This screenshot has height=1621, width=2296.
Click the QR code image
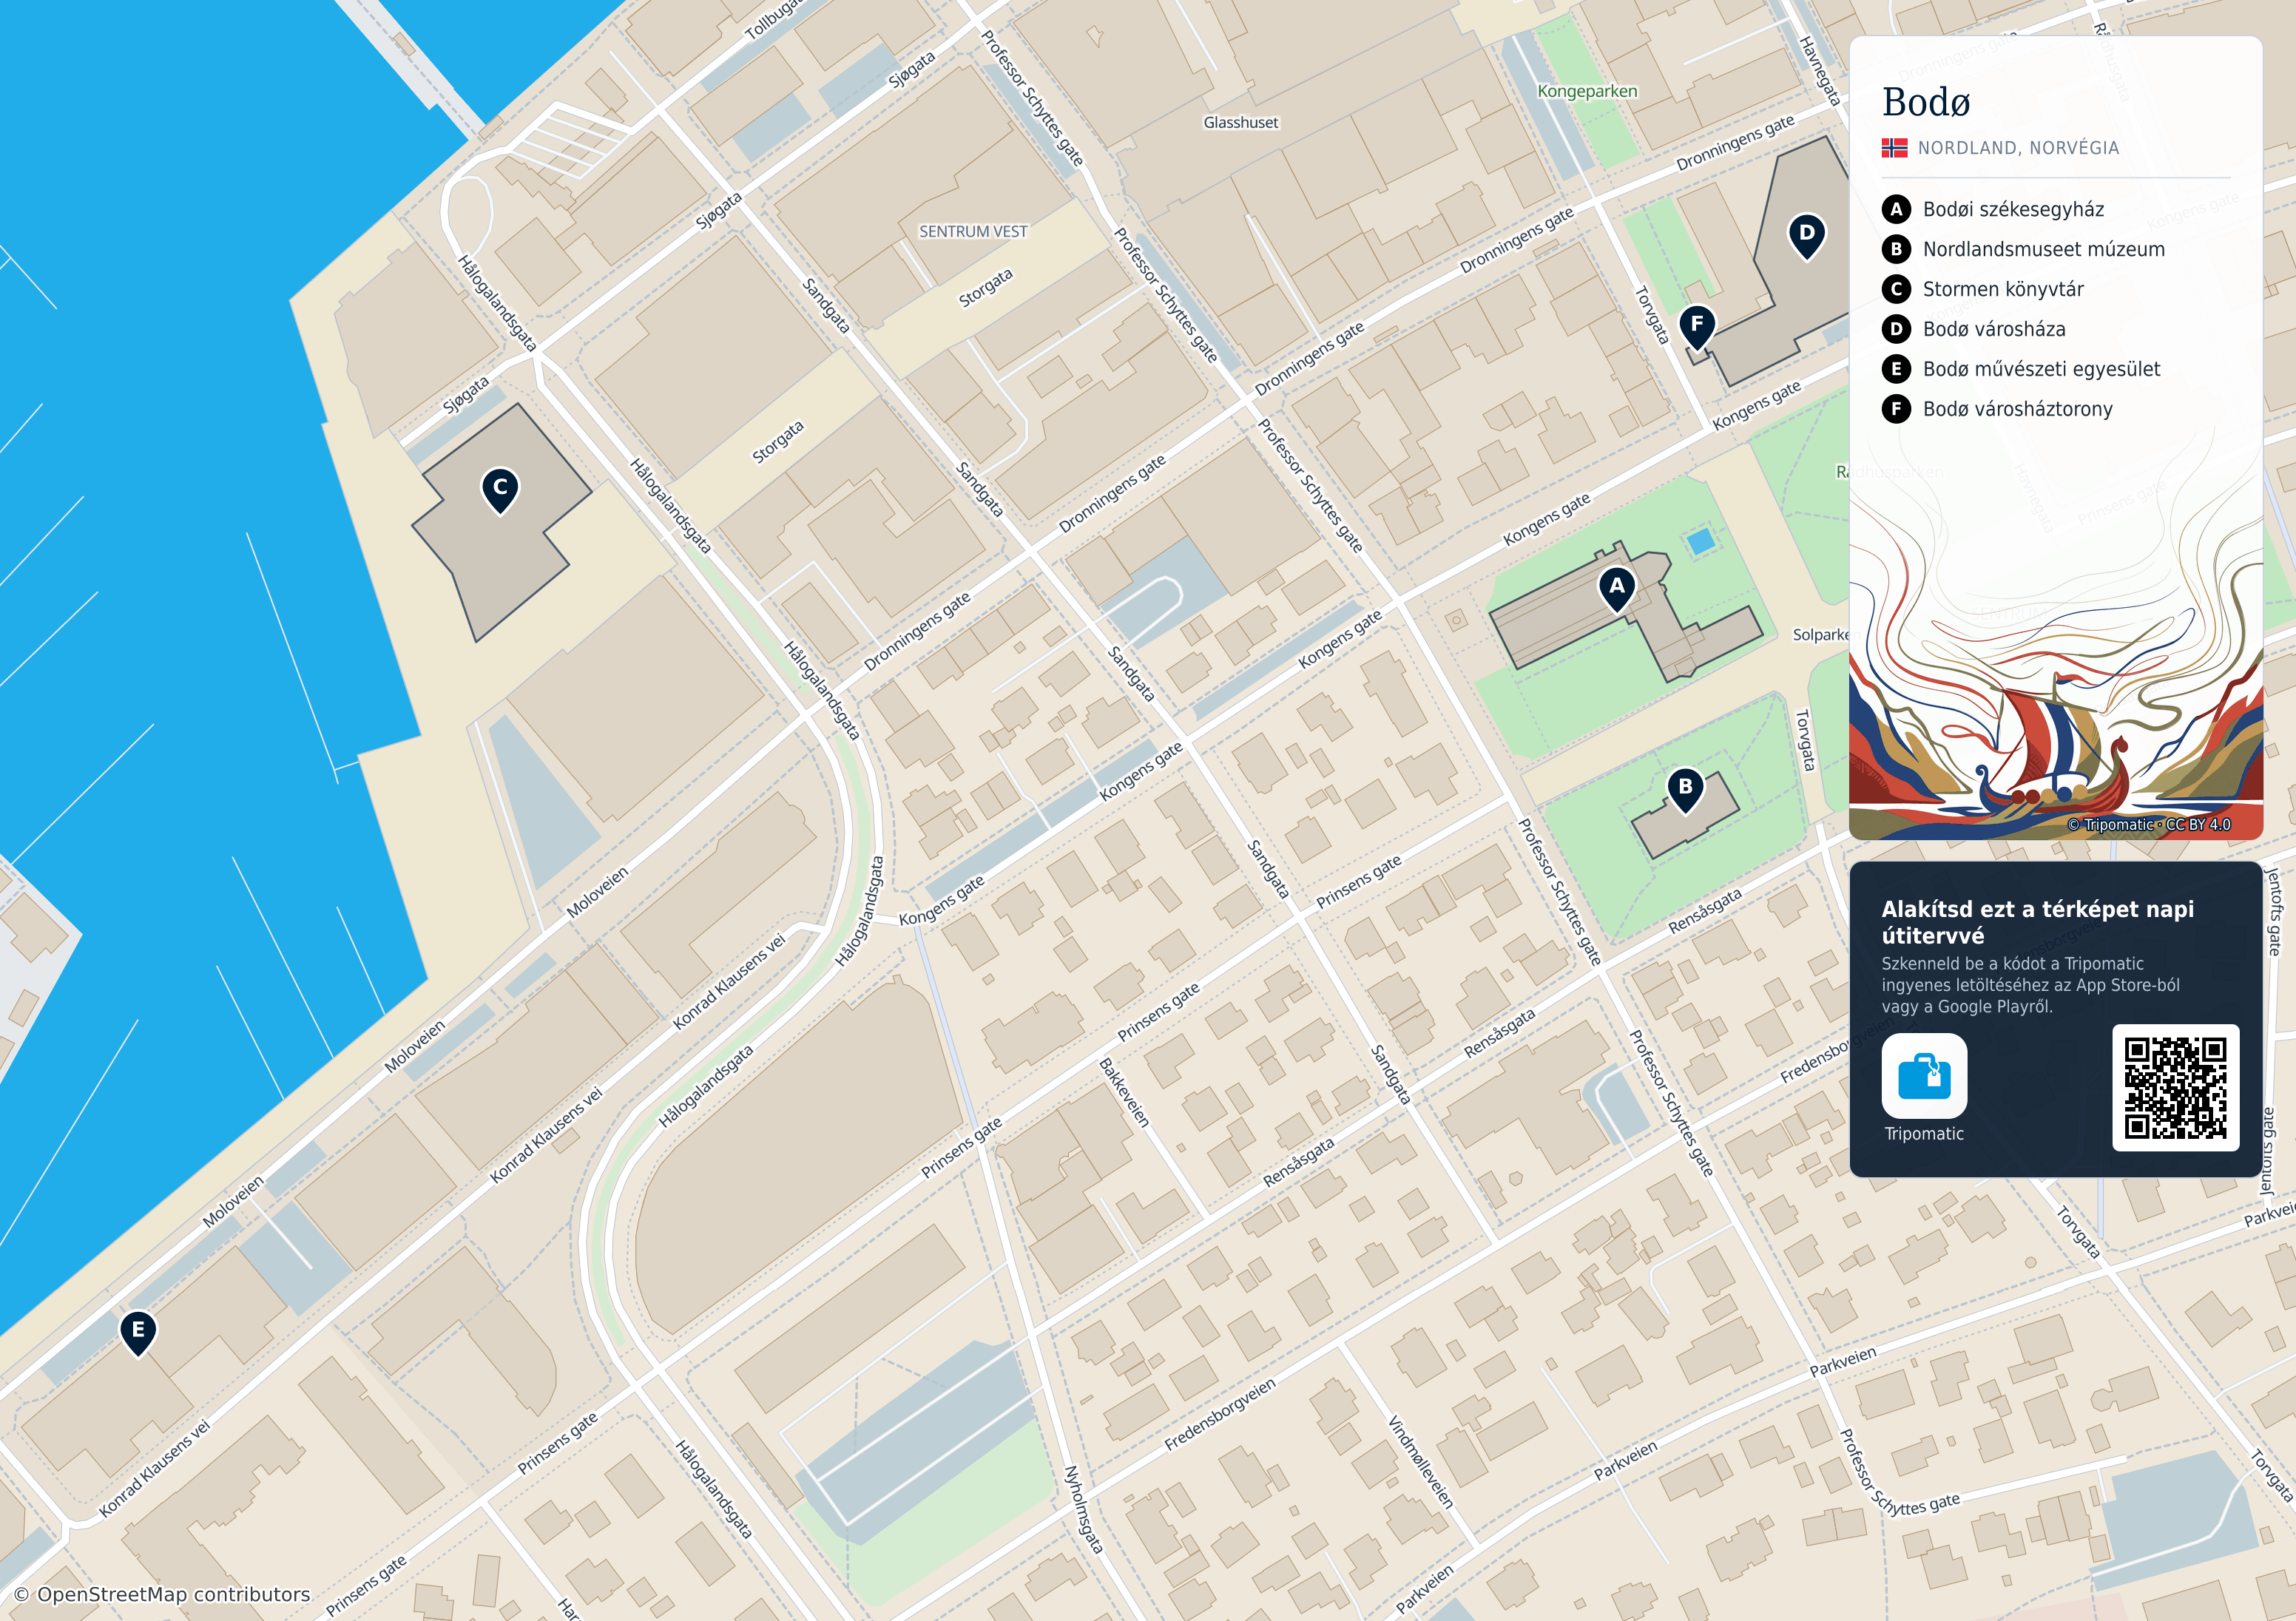[2175, 1087]
